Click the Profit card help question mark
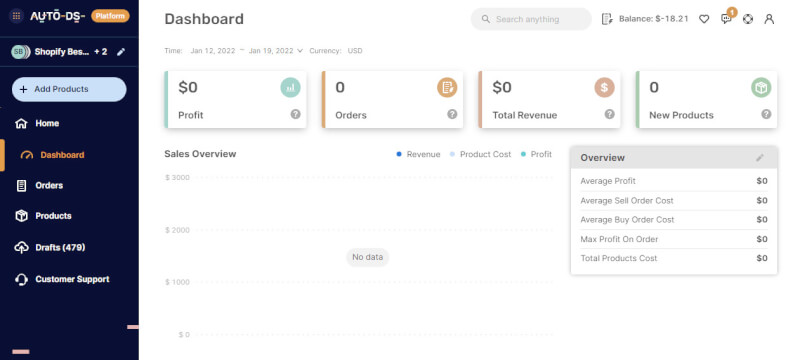800x360 pixels. (x=295, y=114)
